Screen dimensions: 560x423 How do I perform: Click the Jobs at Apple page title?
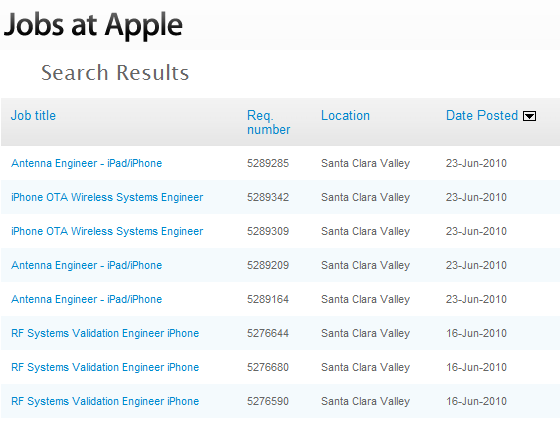click(93, 25)
